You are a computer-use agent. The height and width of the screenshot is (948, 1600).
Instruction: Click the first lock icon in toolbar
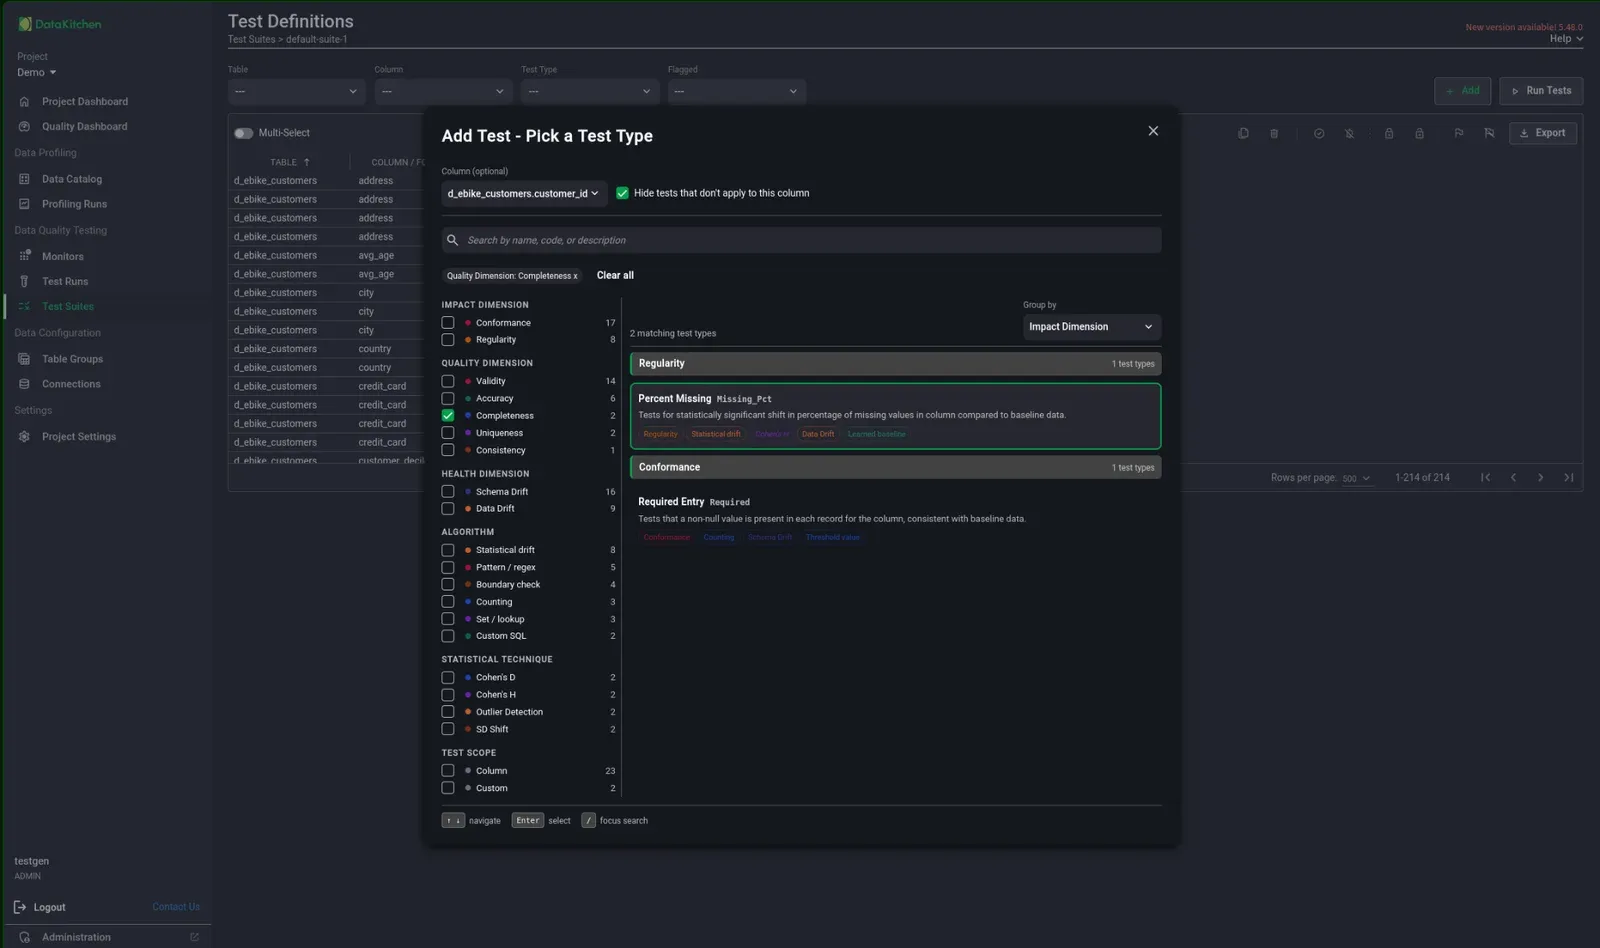(x=1389, y=133)
